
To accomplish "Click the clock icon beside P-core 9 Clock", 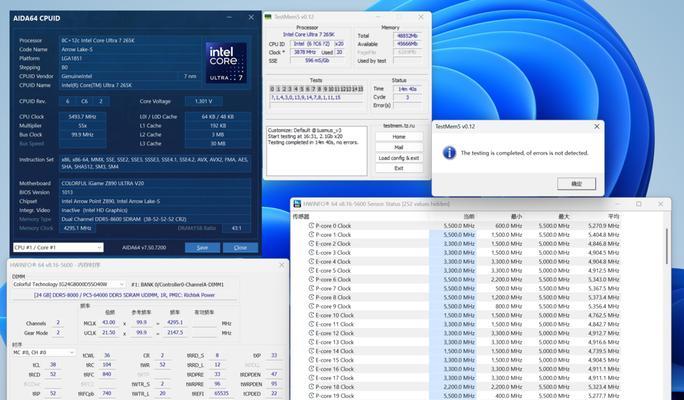I will (311, 306).
